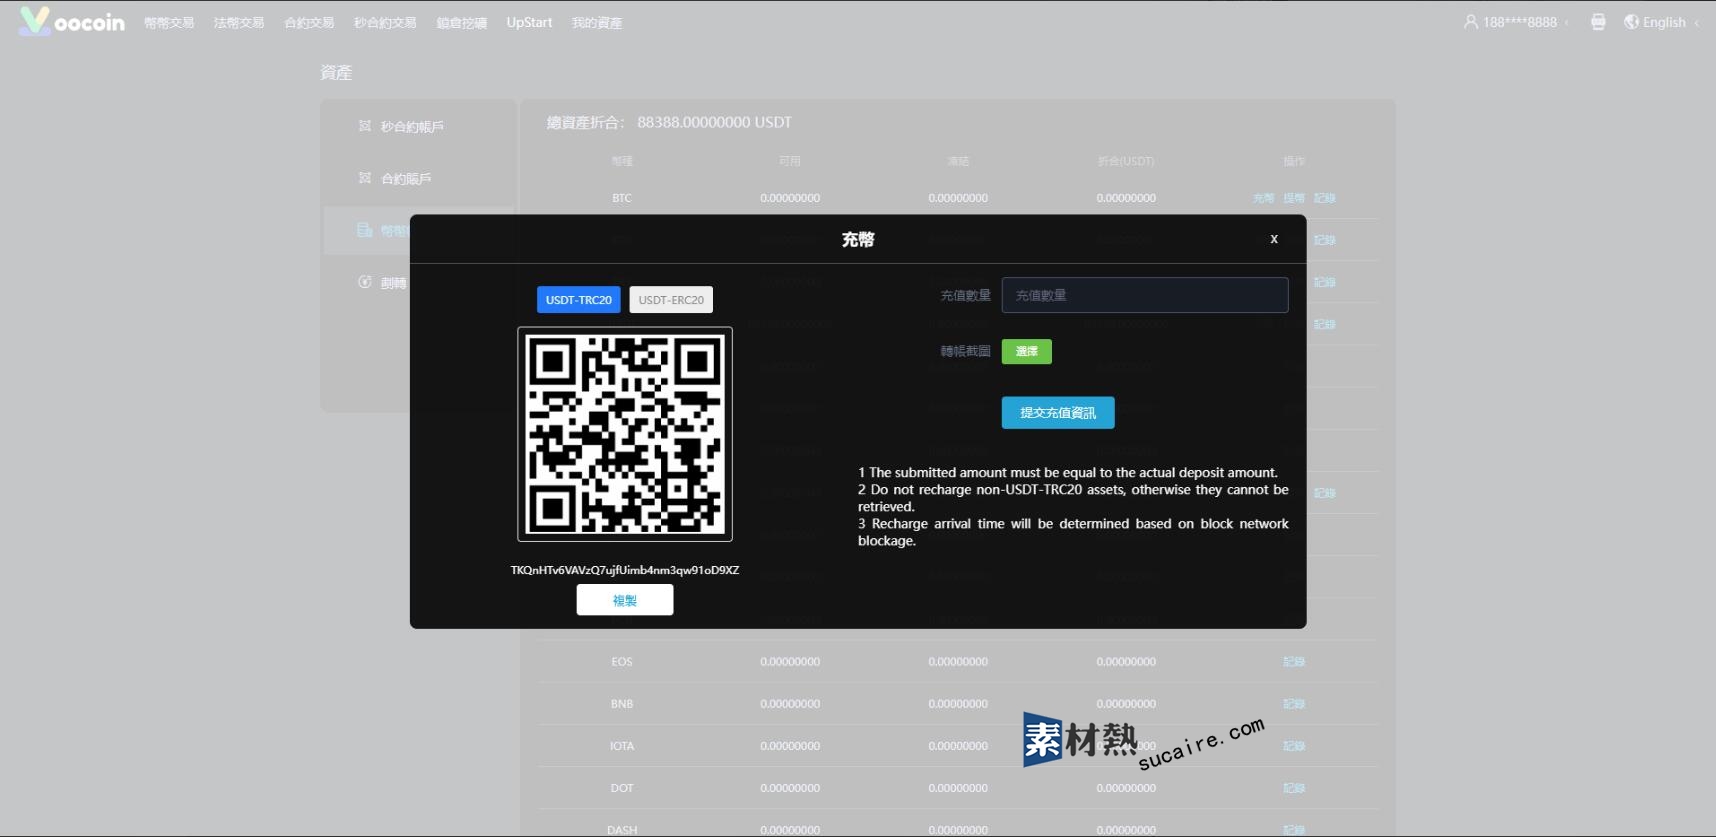Click the coin account sidebar icon
1716x837 pixels.
click(365, 230)
